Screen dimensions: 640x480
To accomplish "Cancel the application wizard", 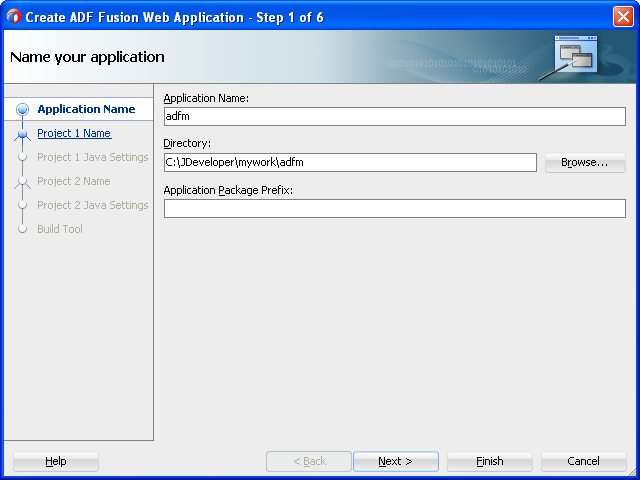I will pyautogui.click(x=583, y=461).
